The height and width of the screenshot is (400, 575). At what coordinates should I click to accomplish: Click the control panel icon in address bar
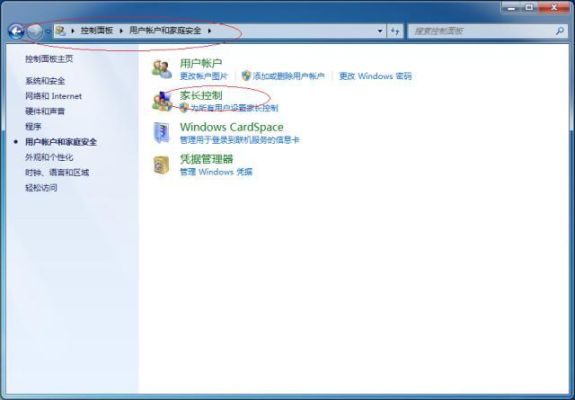tap(61, 31)
